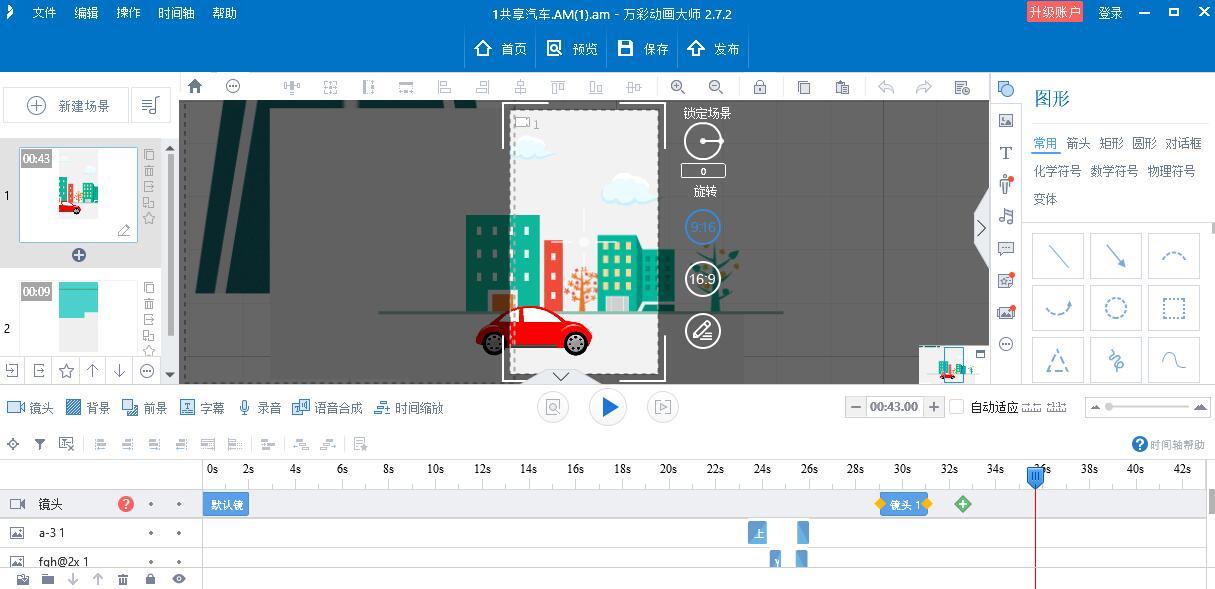Zoom in on the canvas
This screenshot has height=589, width=1215.
coord(678,87)
